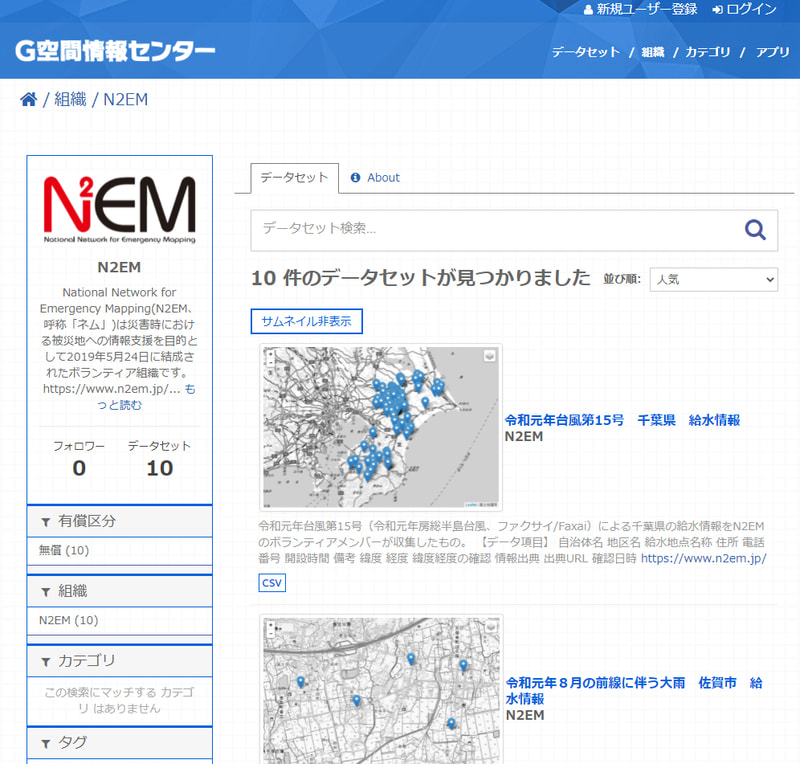800x764 pixels.
Task: Open 令和元年台風第15号 千葉県 給水情報 dataset
Action: click(622, 421)
